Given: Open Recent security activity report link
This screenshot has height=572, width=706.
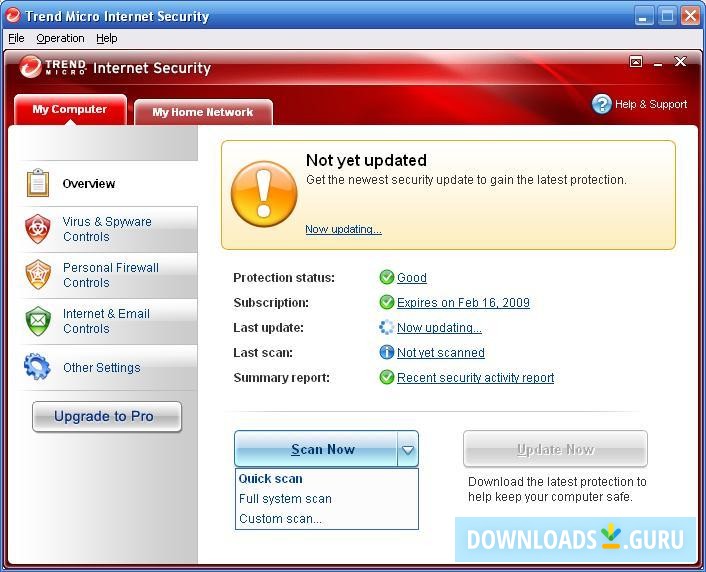Looking at the screenshot, I should tap(475, 378).
